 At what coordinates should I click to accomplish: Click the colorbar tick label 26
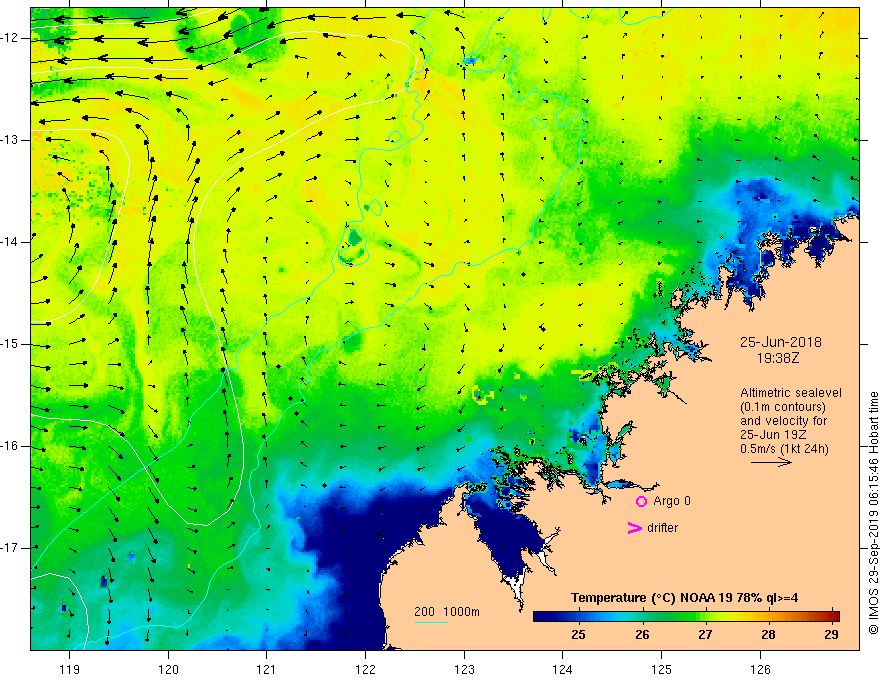[642, 635]
